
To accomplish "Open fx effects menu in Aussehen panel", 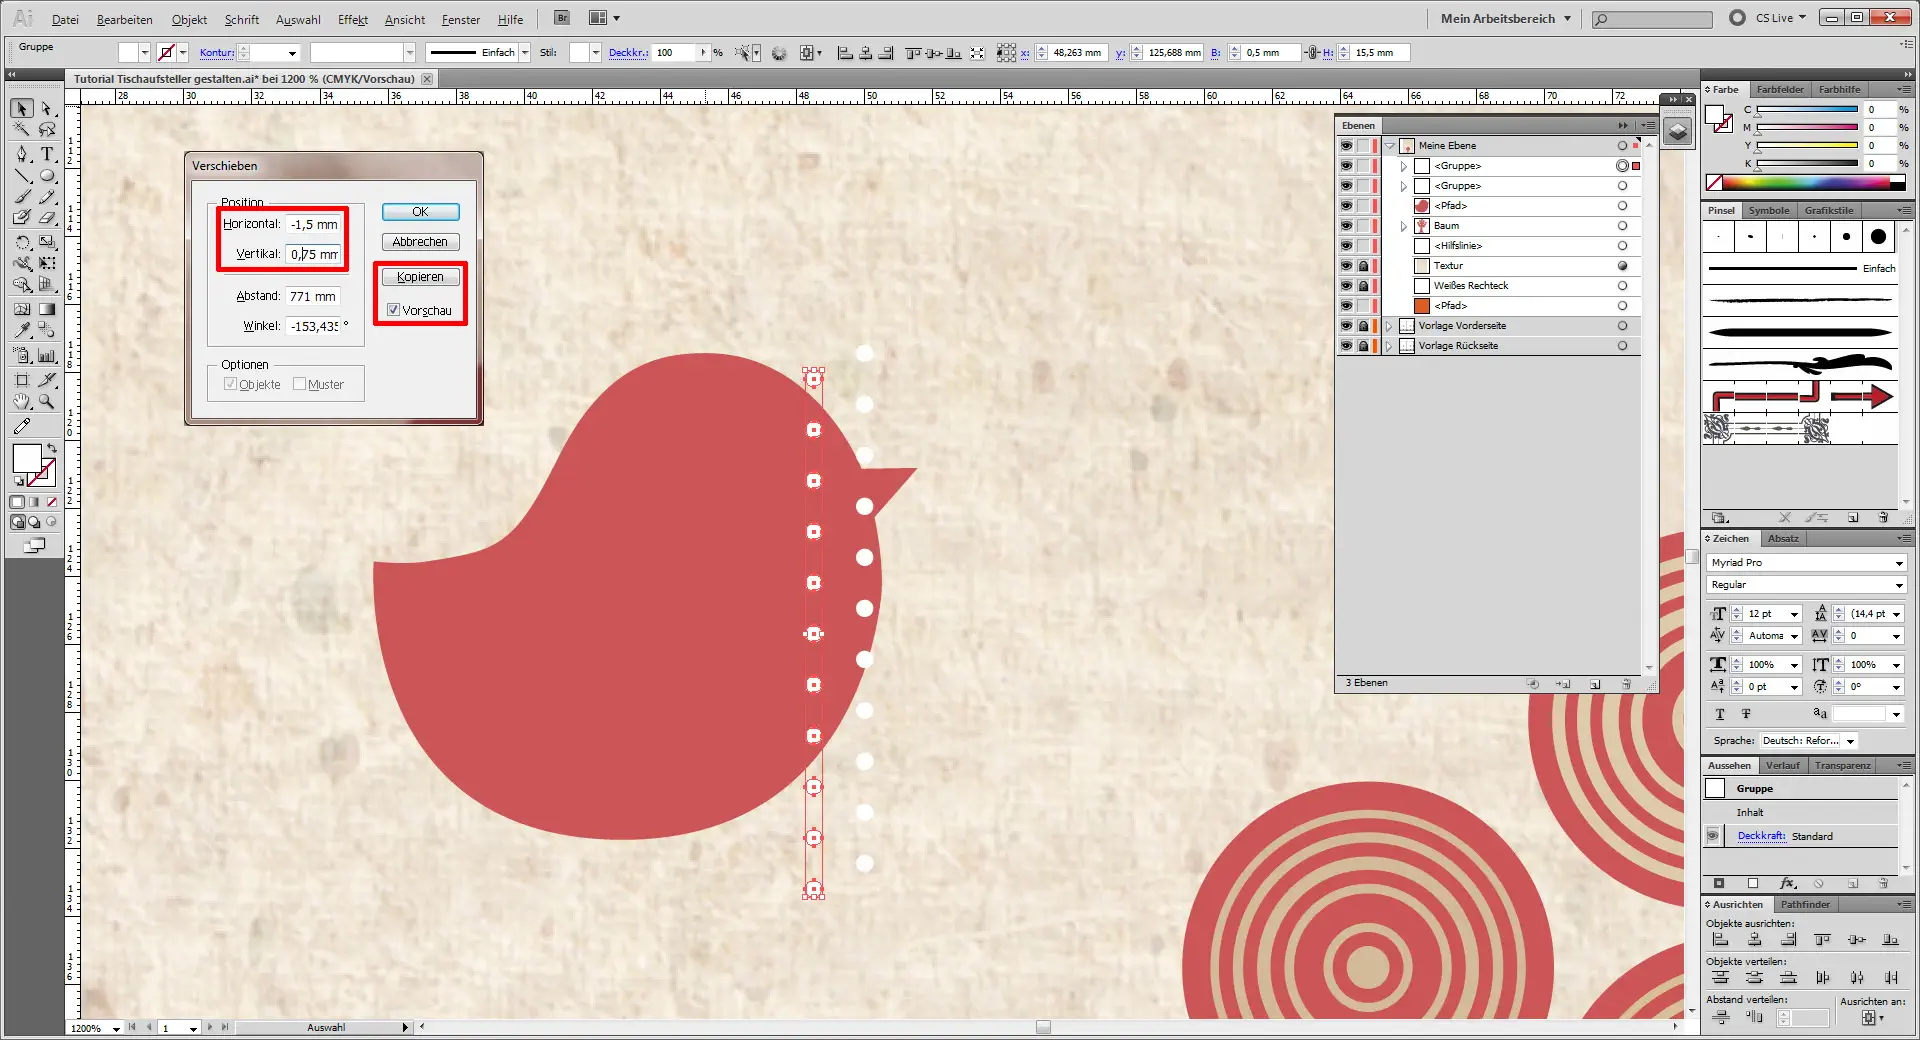I will (x=1787, y=884).
